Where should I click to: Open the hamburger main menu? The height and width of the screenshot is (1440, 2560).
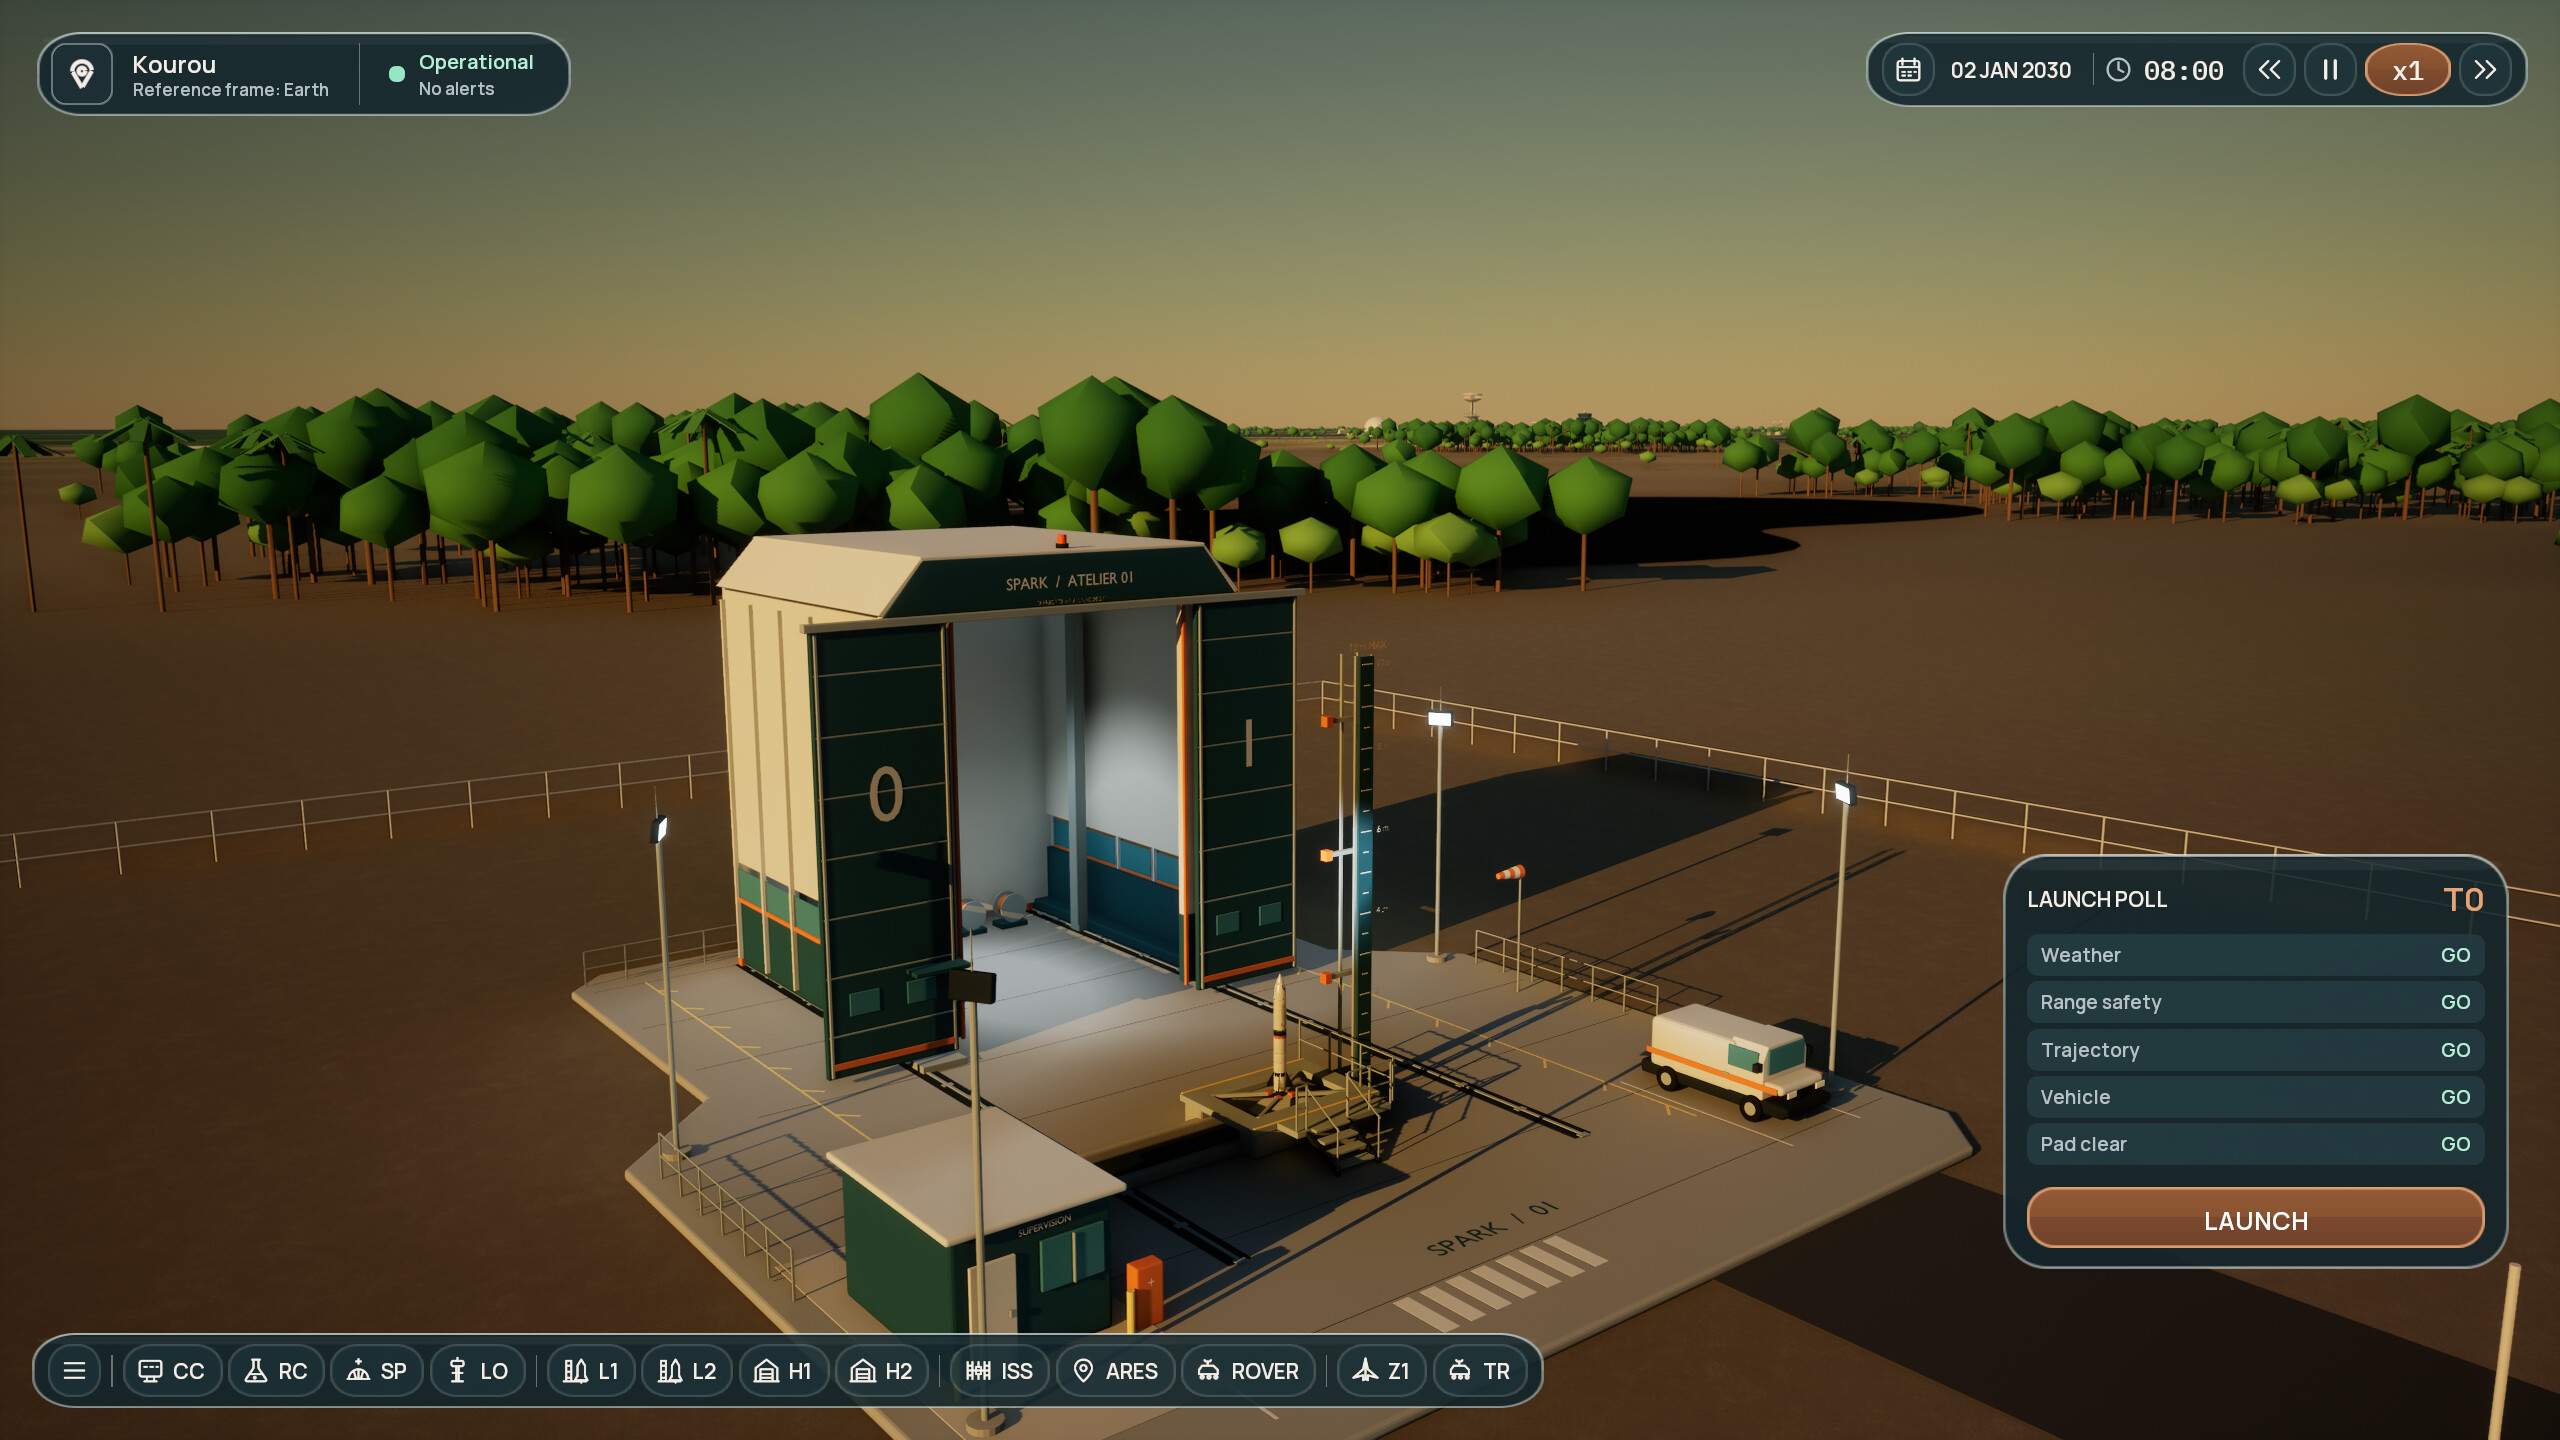(x=74, y=1370)
